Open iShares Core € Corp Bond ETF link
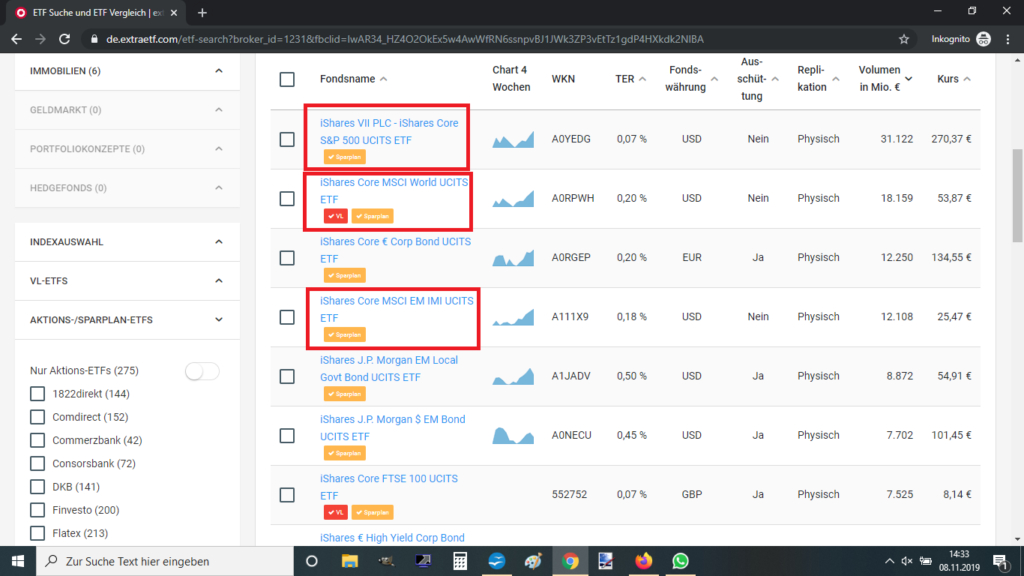The width and height of the screenshot is (1024, 576). (395, 250)
